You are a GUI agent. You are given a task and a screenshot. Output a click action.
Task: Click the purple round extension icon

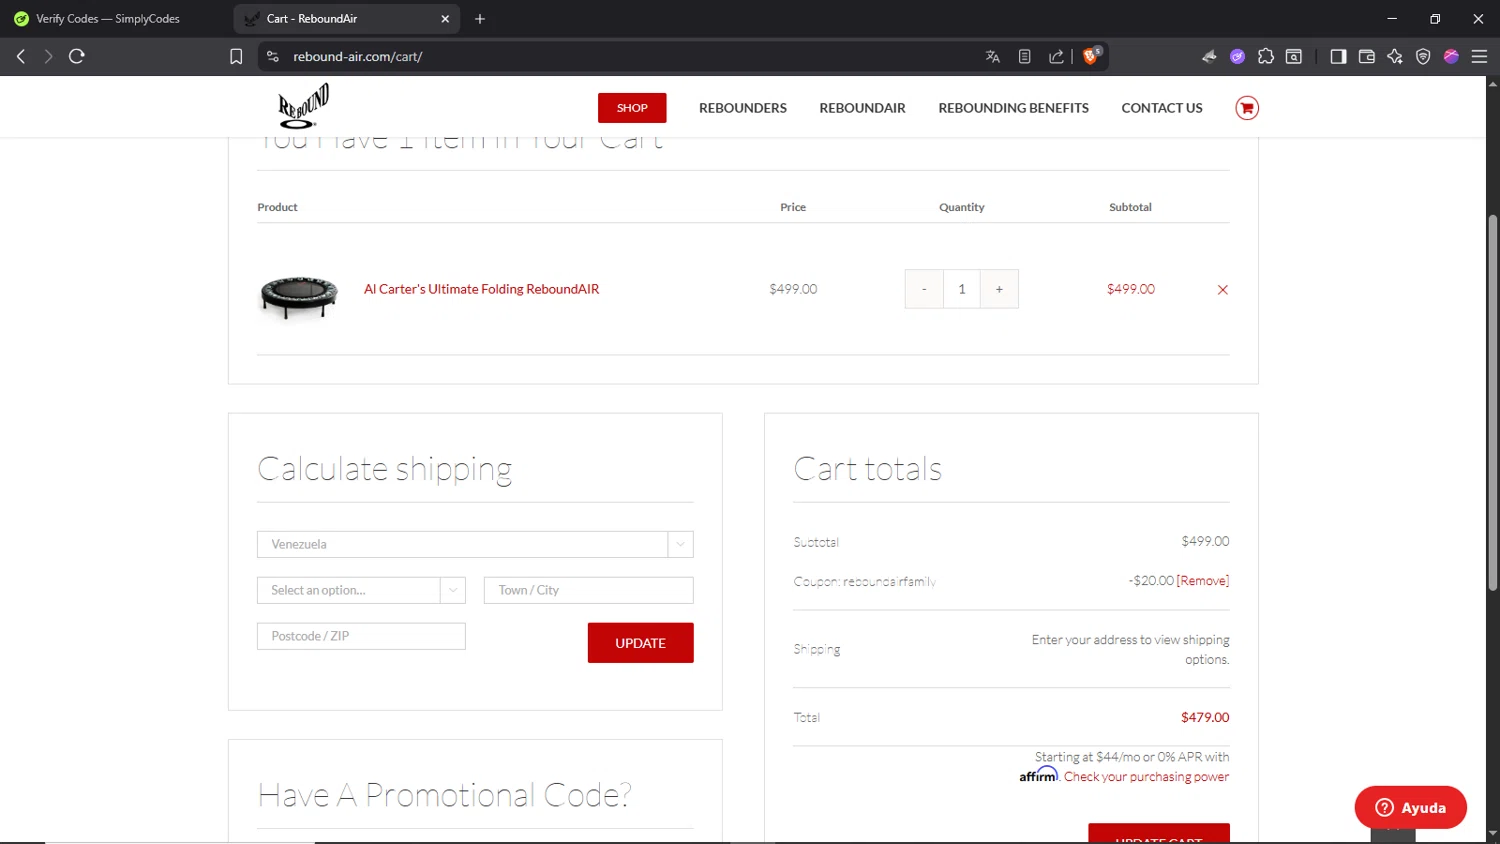tap(1237, 57)
